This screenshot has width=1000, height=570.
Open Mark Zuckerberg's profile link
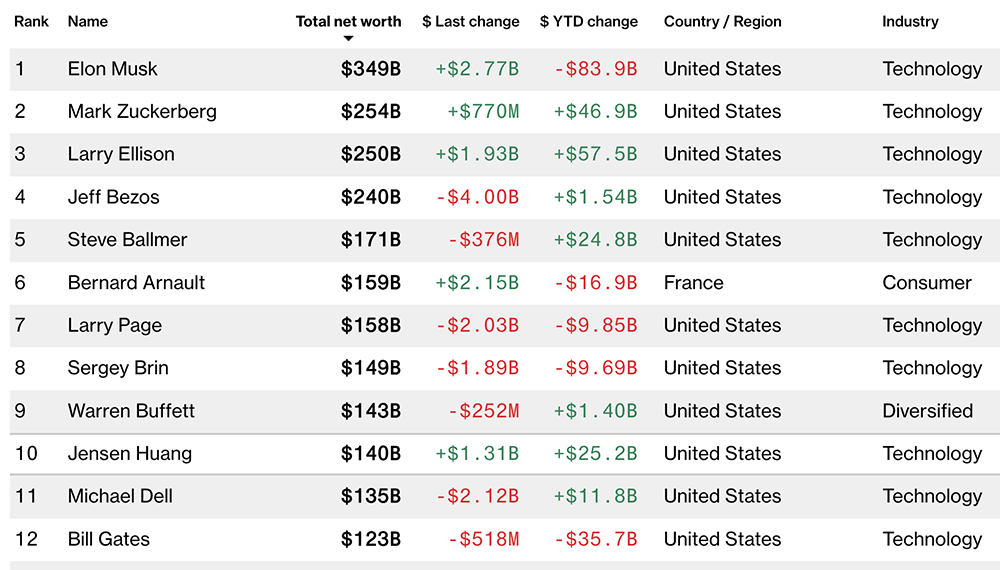142,111
